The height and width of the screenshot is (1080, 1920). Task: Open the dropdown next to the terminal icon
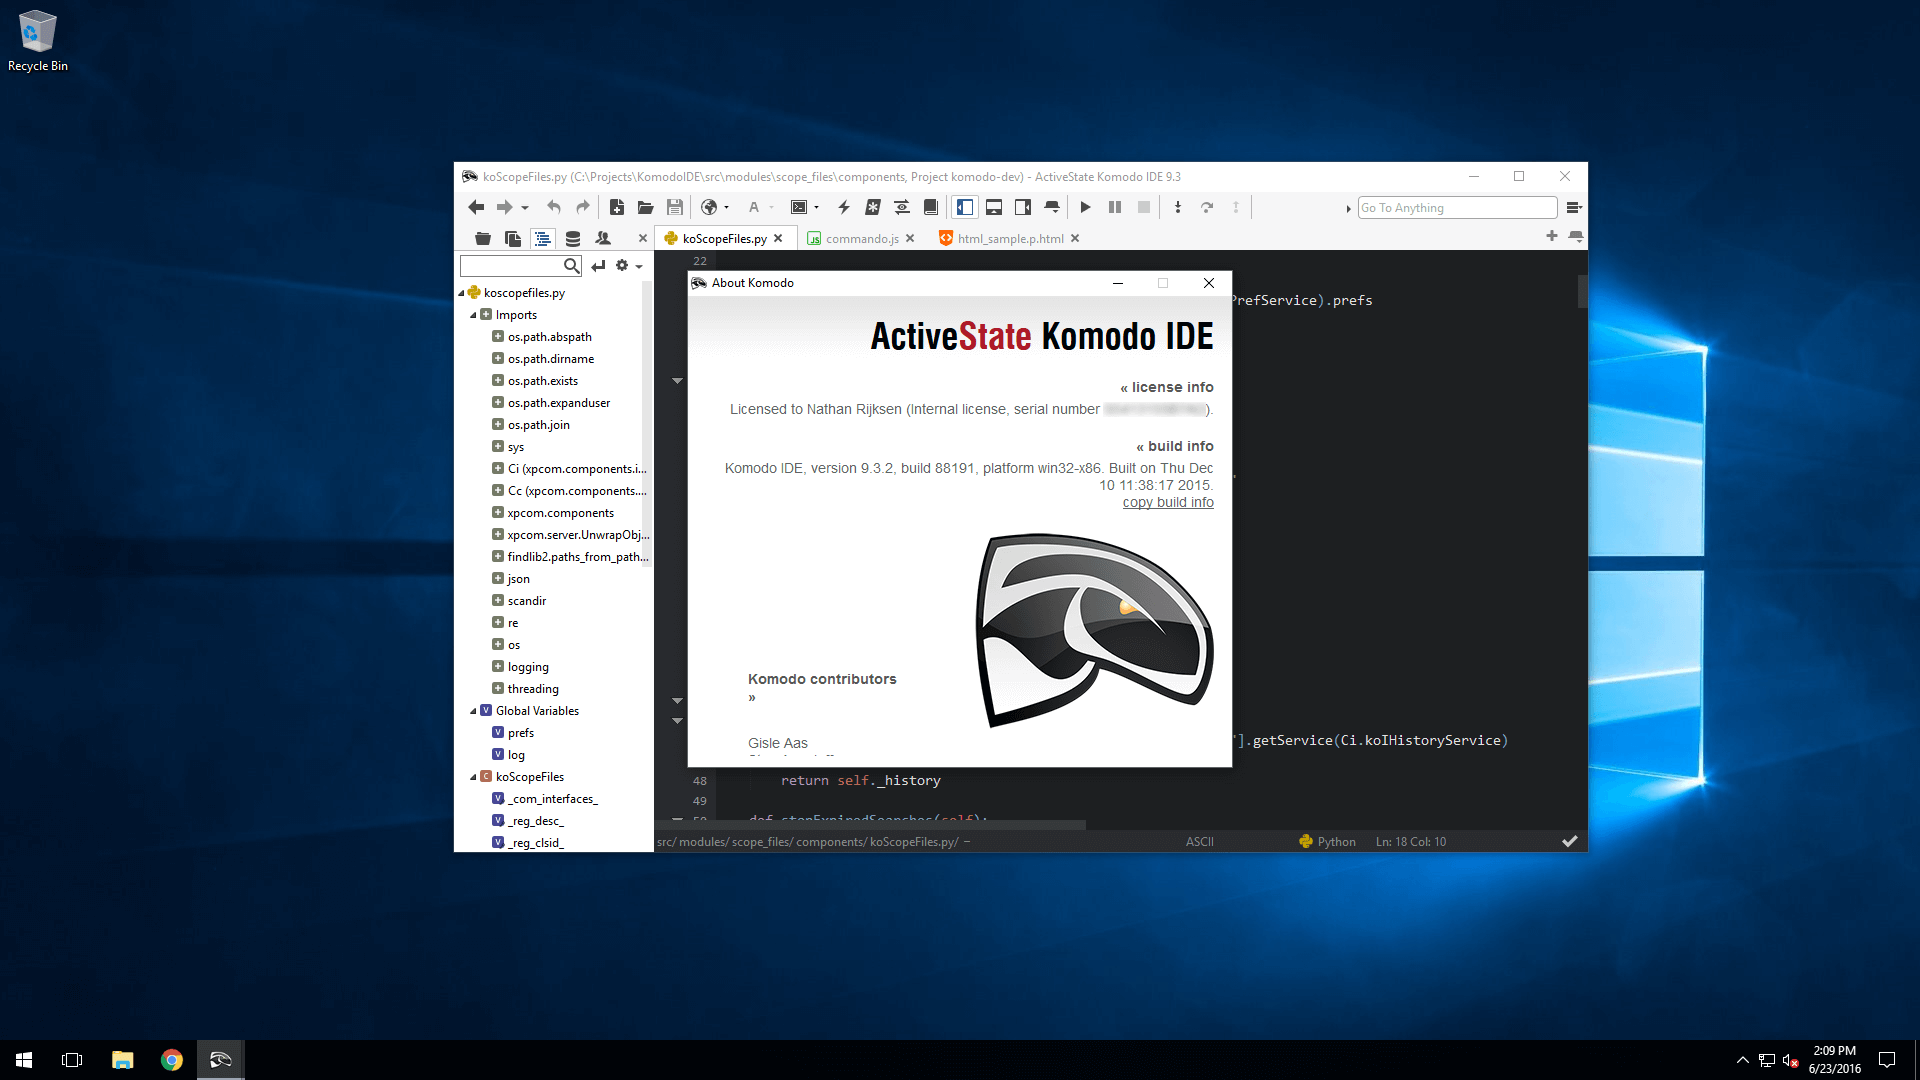coord(817,208)
